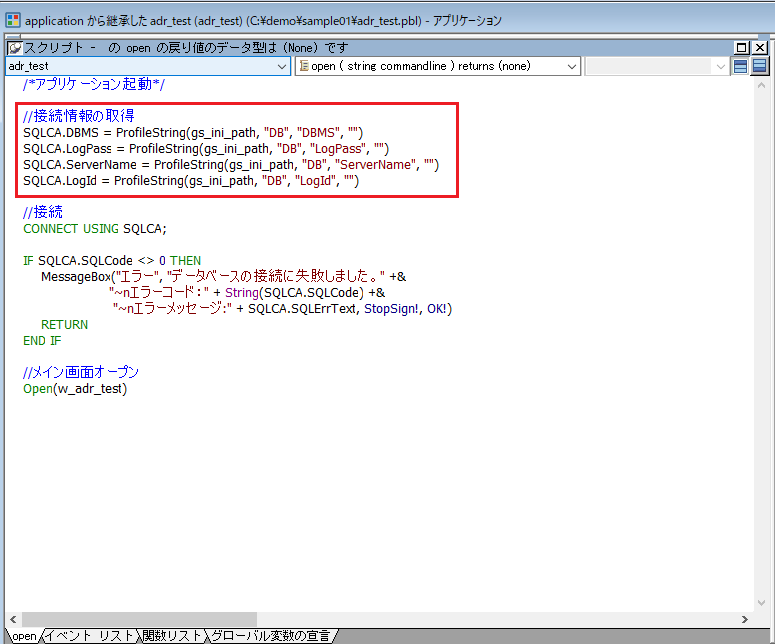Switch to the イベント リスト tab
Image resolution: width=775 pixels, height=644 pixels.
click(x=90, y=636)
